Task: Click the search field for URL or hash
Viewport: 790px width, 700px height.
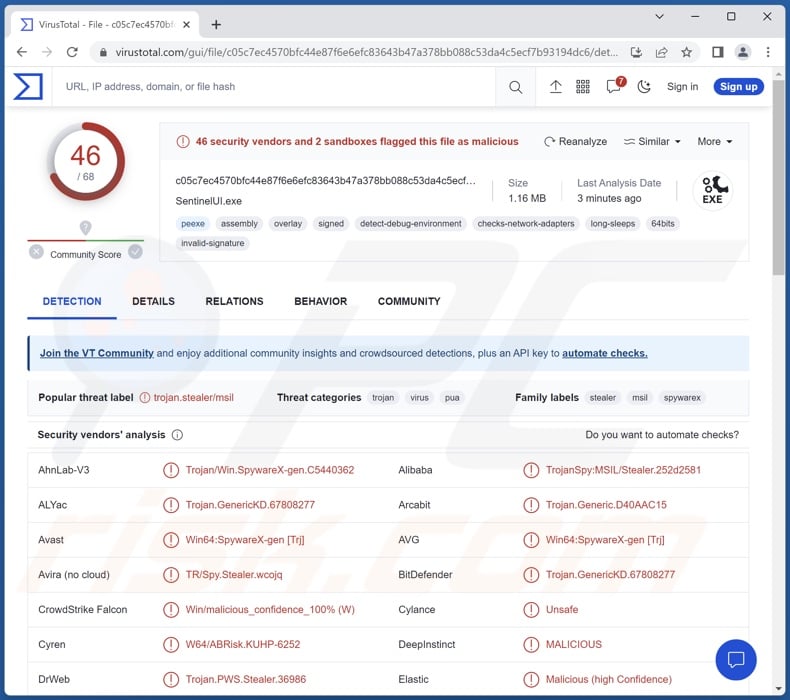Action: tap(274, 87)
